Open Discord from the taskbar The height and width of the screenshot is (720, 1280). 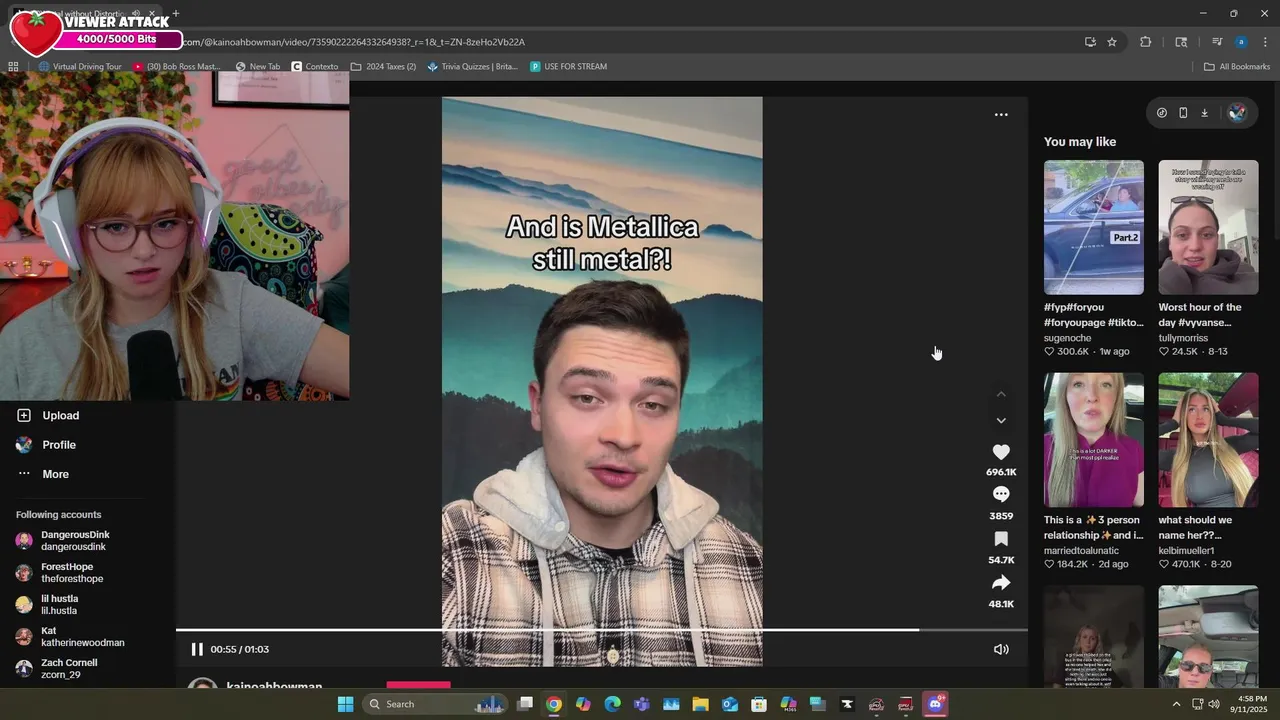(935, 704)
